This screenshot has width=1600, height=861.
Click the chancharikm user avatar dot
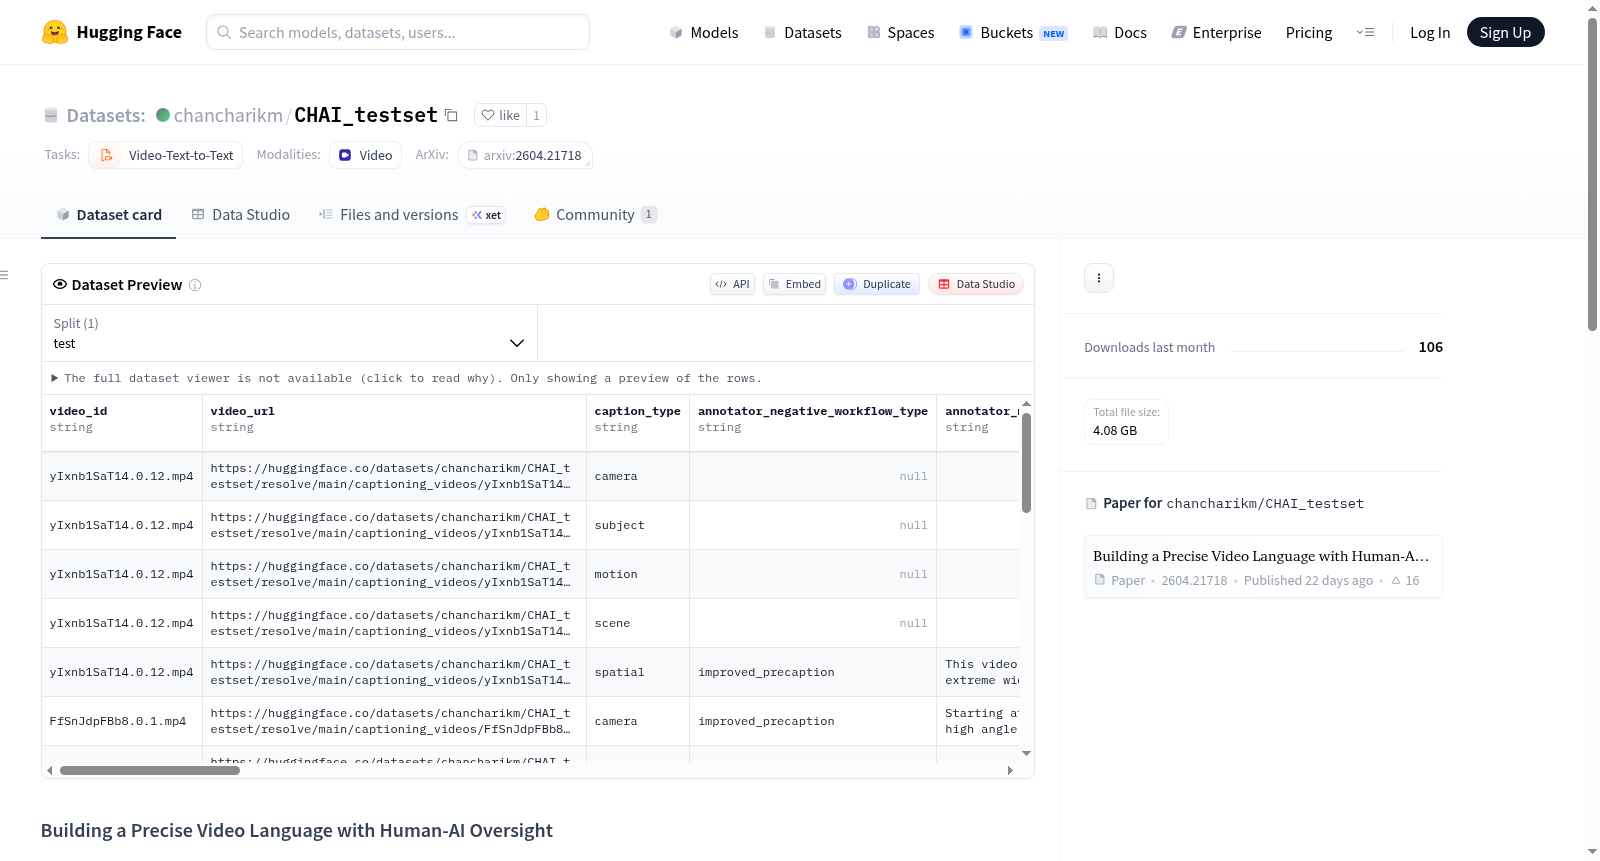click(163, 115)
